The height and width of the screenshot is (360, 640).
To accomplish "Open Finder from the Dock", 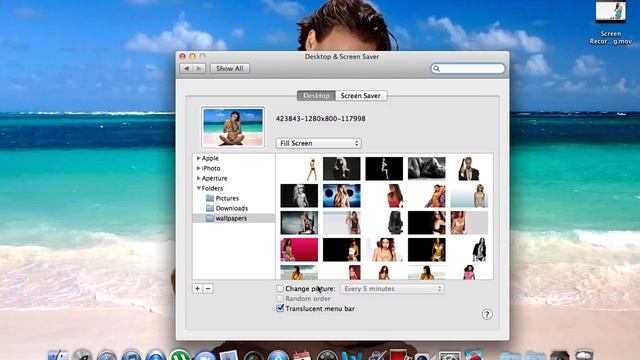I will click(x=58, y=355).
